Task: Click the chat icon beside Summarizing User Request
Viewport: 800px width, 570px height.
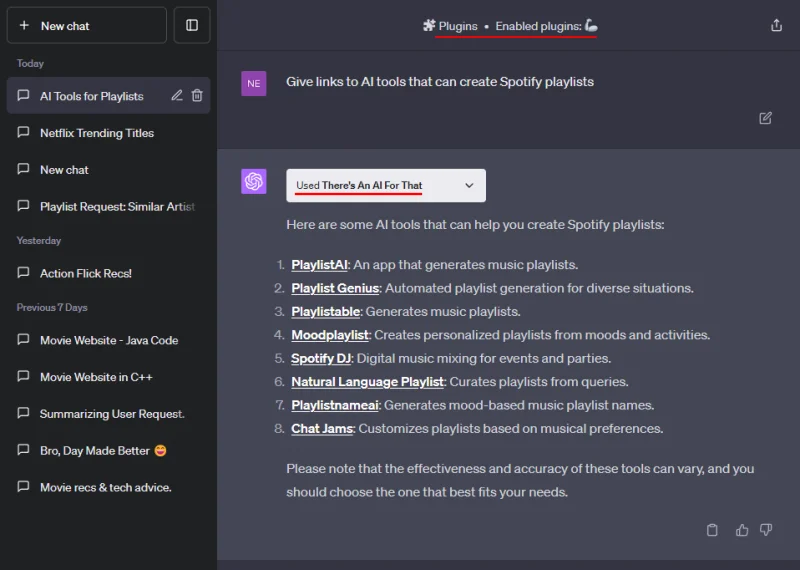Action: [x=23, y=413]
